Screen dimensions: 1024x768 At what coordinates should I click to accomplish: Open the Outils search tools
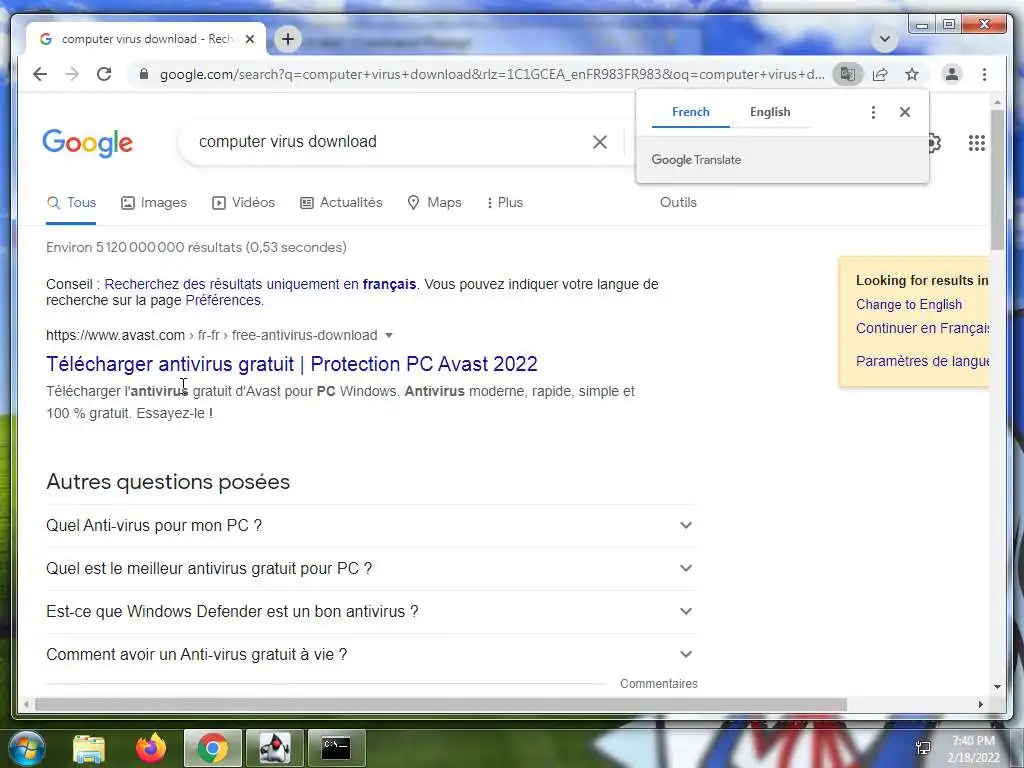[678, 202]
